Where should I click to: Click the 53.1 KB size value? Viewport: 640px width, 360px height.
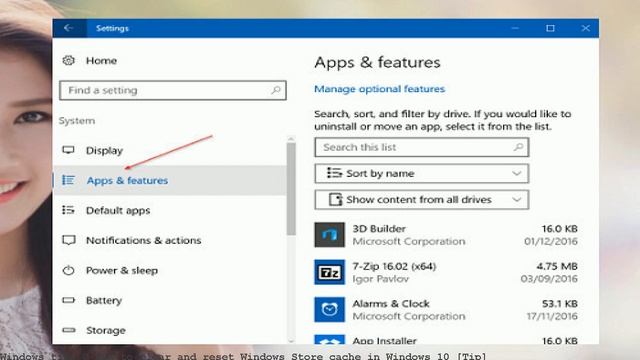(560, 304)
